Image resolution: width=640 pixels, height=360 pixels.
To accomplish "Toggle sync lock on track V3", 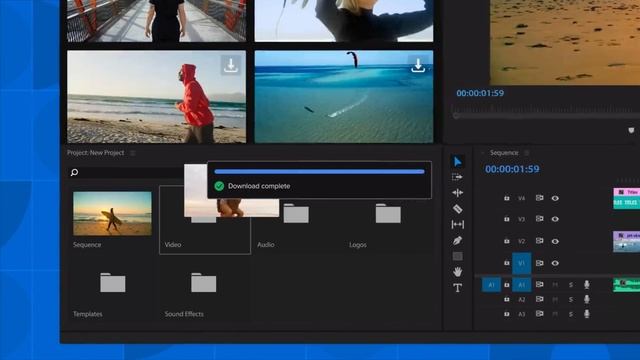I will pos(539,219).
